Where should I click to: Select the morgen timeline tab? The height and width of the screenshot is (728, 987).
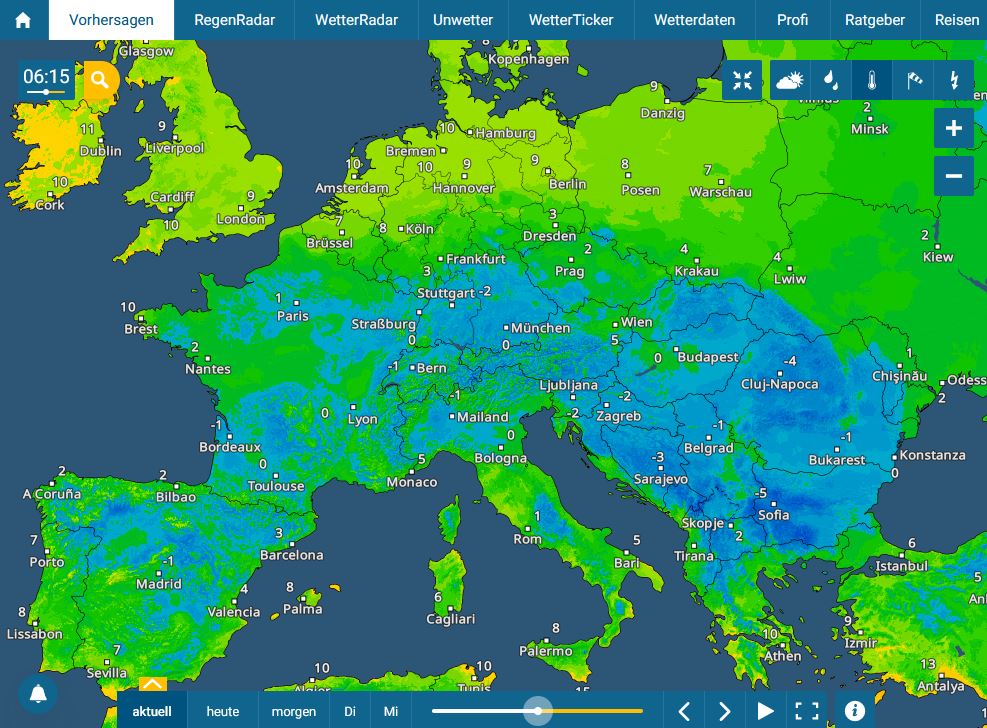click(294, 711)
